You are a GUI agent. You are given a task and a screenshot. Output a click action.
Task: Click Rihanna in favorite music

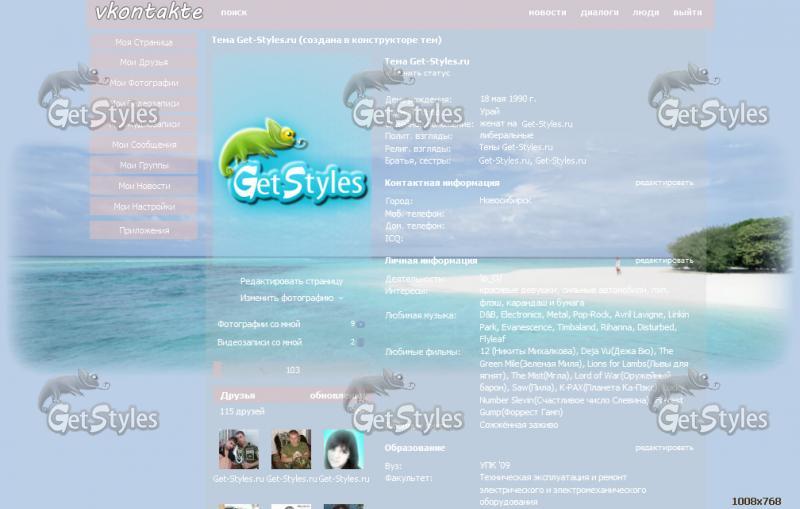coord(617,327)
